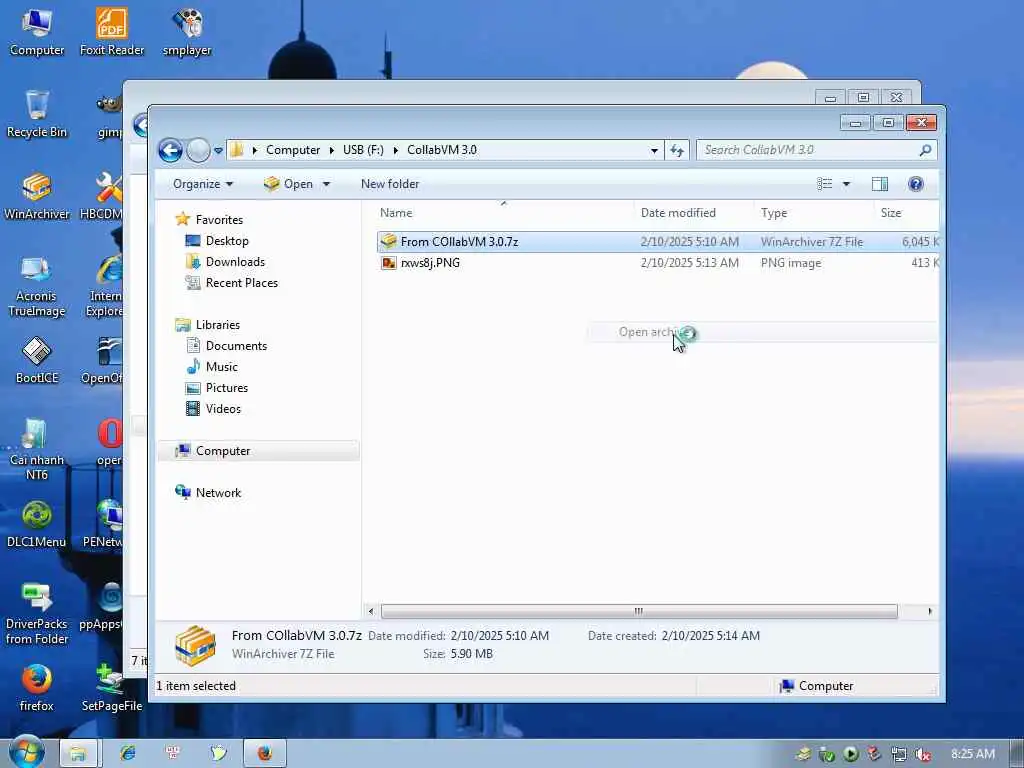Open Internet Explorer taskbar icon

[x=127, y=754]
